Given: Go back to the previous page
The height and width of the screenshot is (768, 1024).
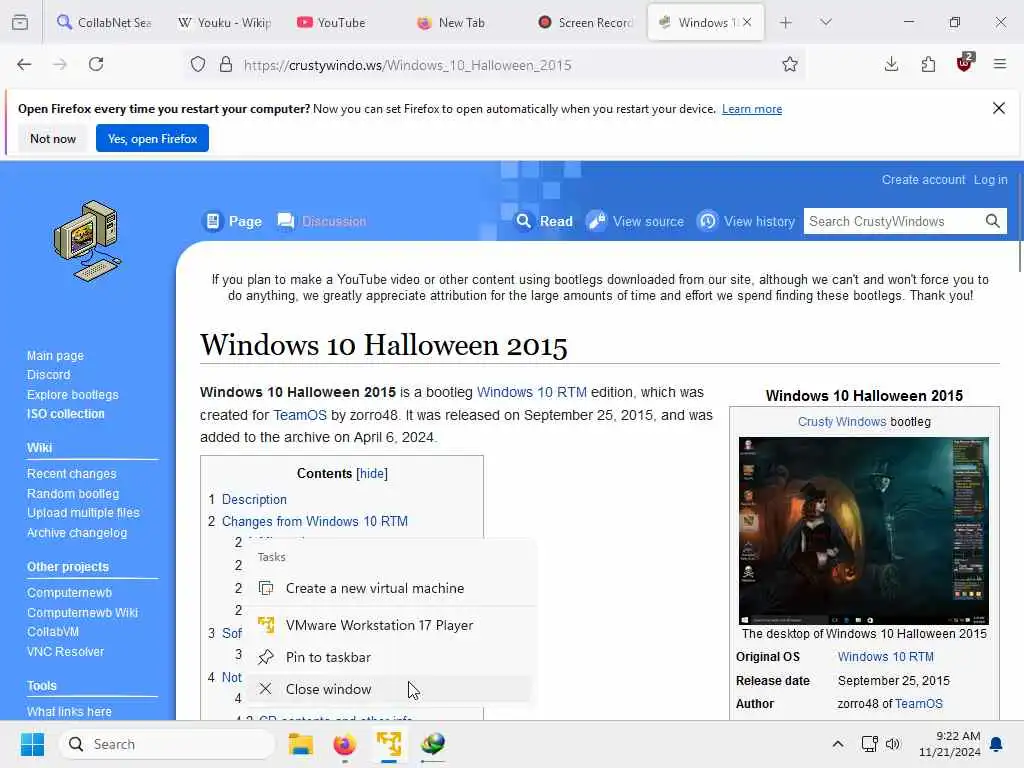Looking at the screenshot, I should point(24,64).
